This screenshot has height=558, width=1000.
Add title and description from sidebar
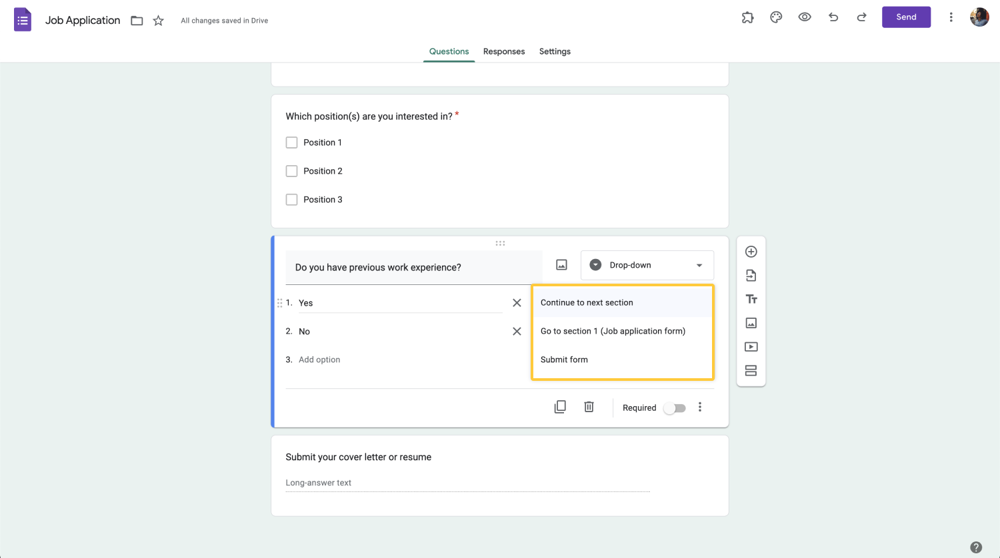click(751, 299)
